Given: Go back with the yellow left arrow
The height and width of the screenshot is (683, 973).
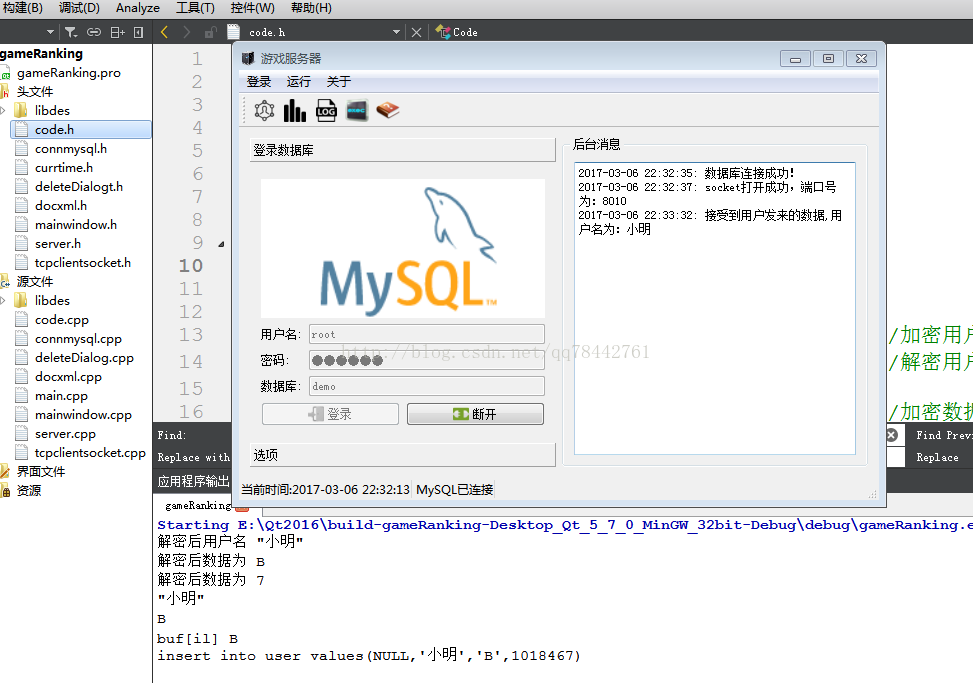Looking at the screenshot, I should pyautogui.click(x=164, y=32).
